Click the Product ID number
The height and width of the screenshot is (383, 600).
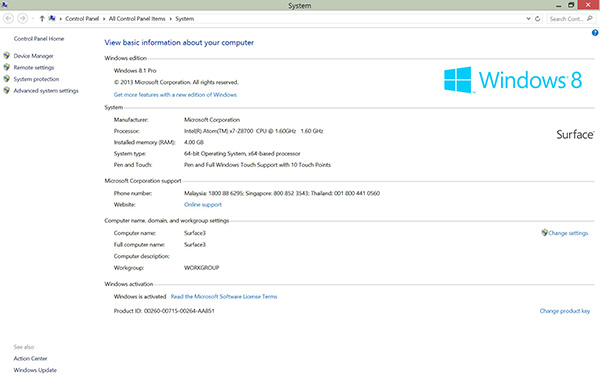[179, 311]
